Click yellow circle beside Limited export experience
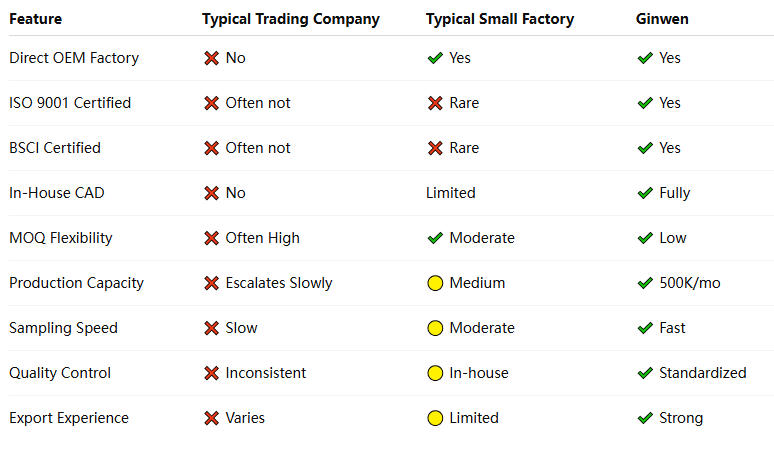This screenshot has width=774, height=450. click(435, 418)
